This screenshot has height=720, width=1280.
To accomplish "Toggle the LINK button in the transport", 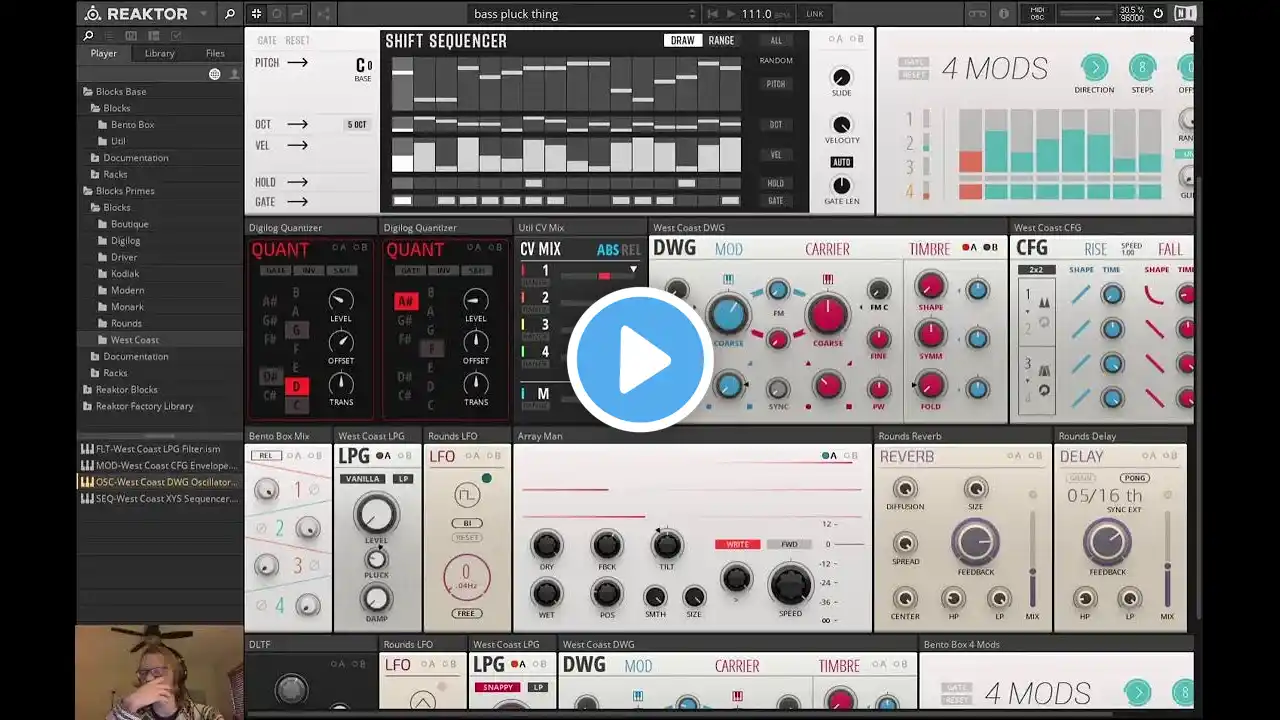I will [x=815, y=14].
